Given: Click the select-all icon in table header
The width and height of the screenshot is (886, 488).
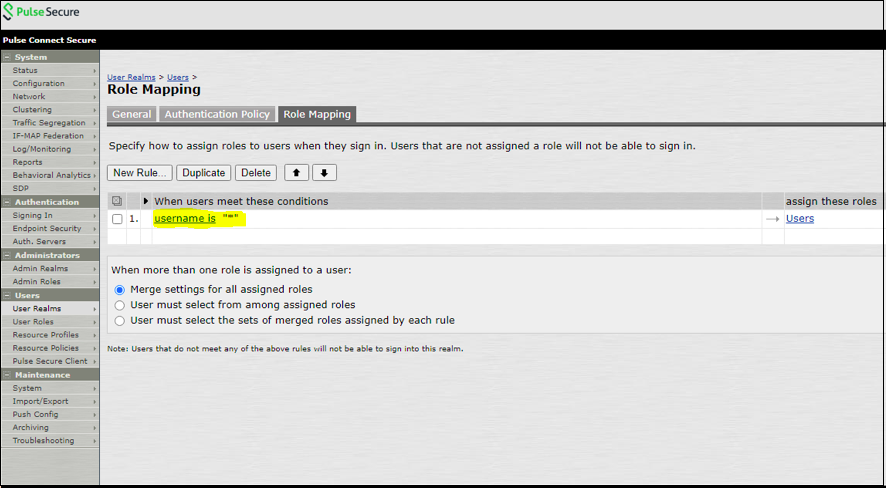Looking at the screenshot, I should point(117,202).
